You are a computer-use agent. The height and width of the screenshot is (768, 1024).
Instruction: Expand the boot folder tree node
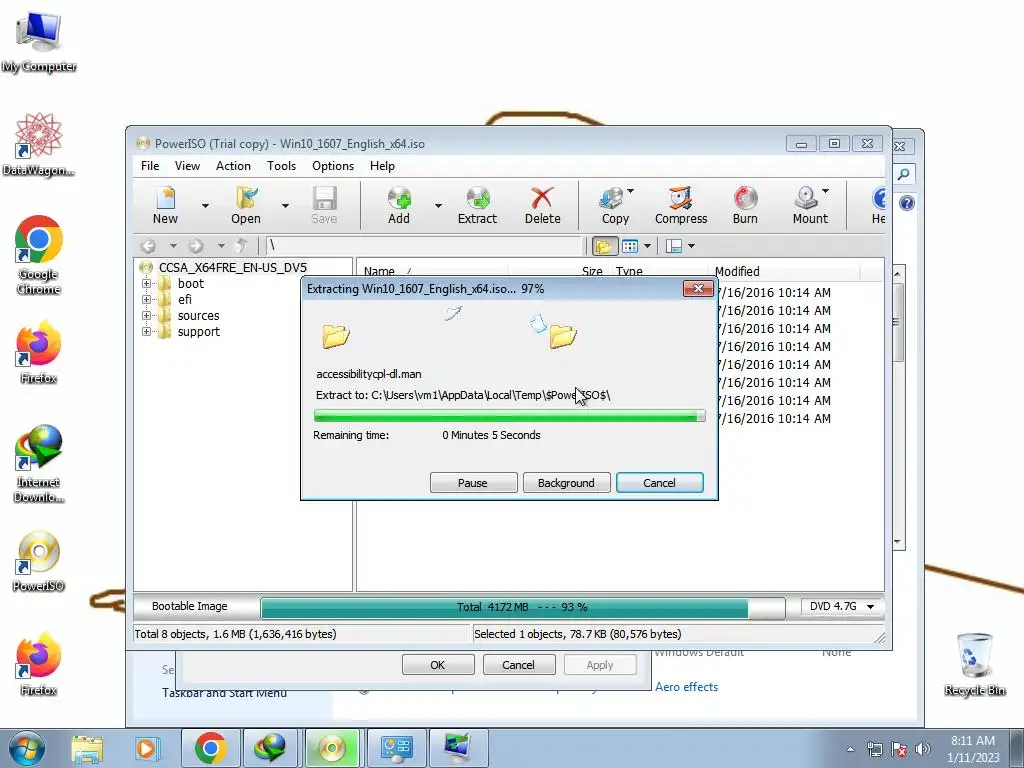[146, 283]
